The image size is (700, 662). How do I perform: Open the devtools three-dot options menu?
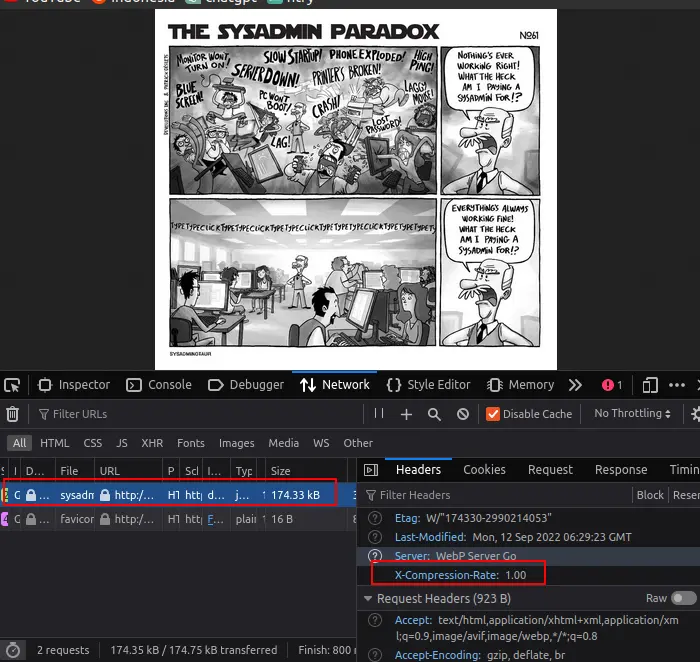click(x=677, y=385)
